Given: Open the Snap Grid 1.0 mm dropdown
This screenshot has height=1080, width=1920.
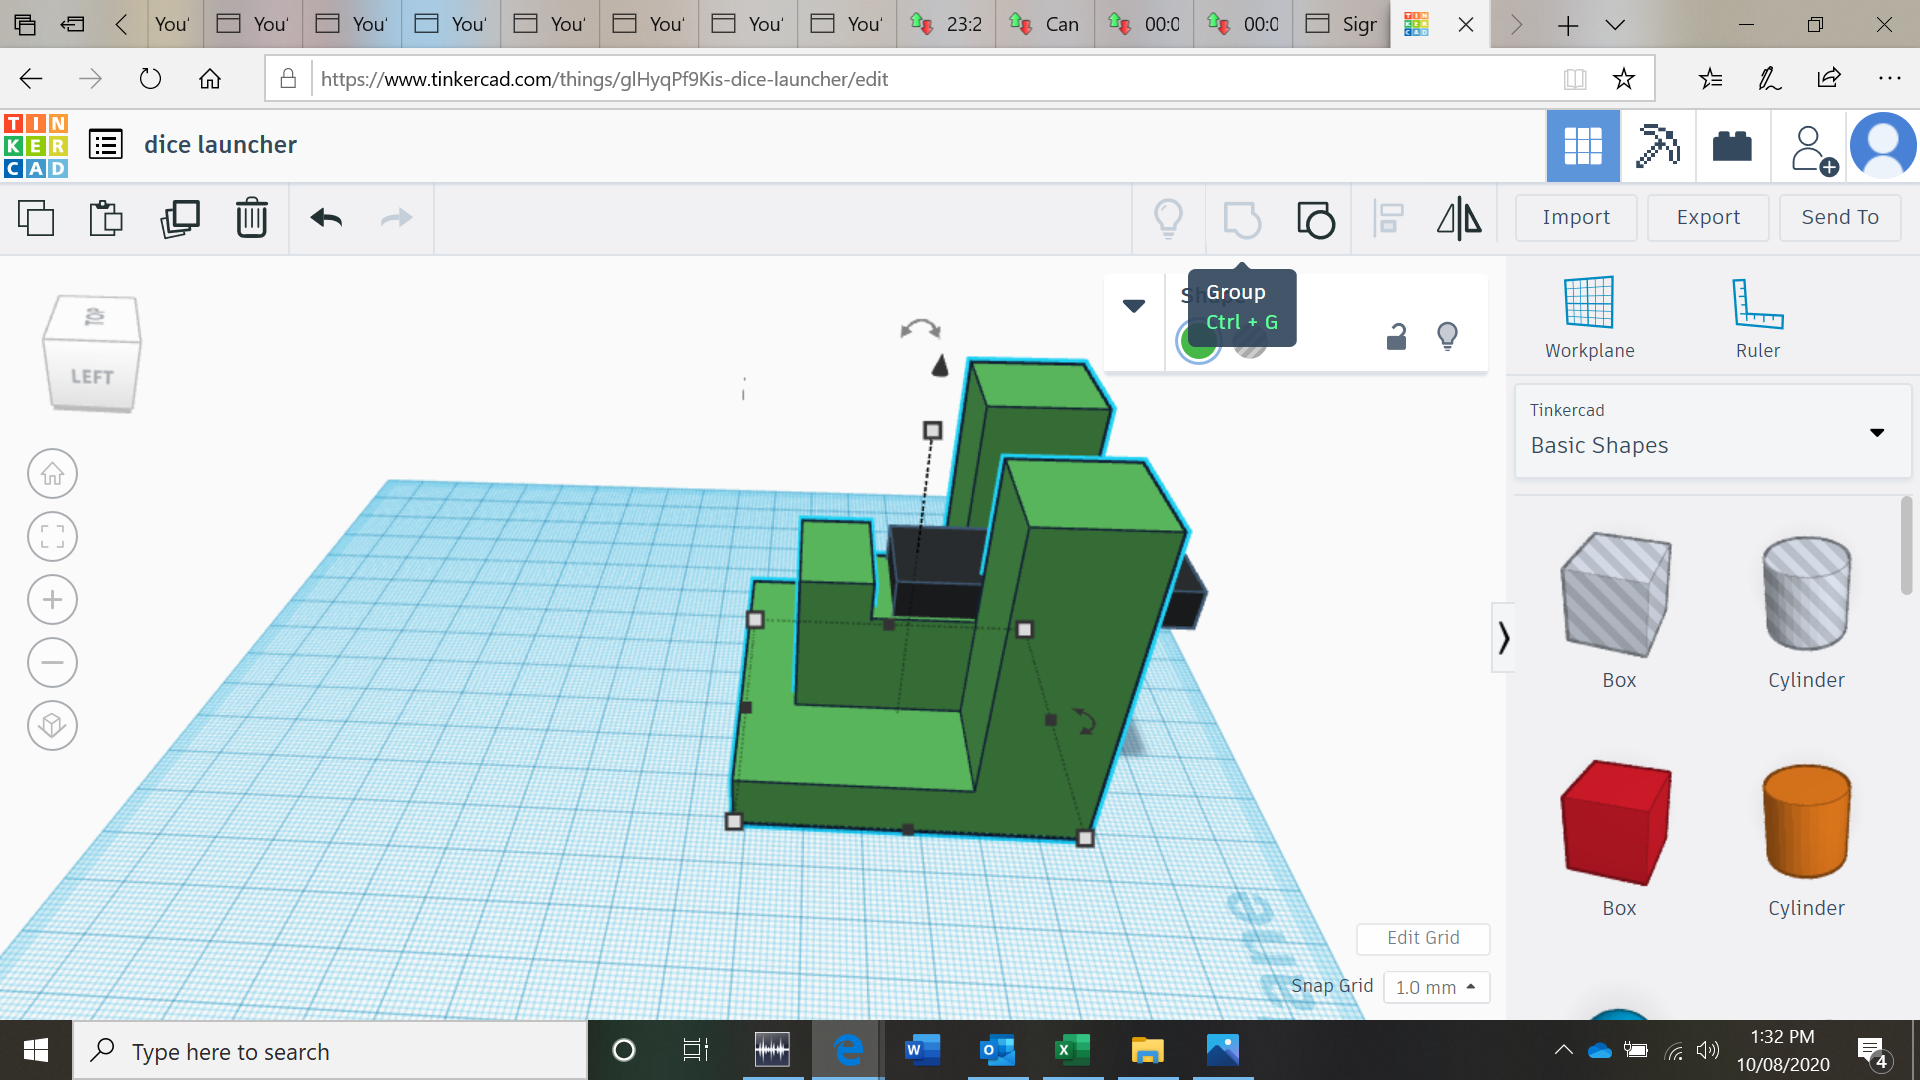Looking at the screenshot, I should pos(1436,987).
